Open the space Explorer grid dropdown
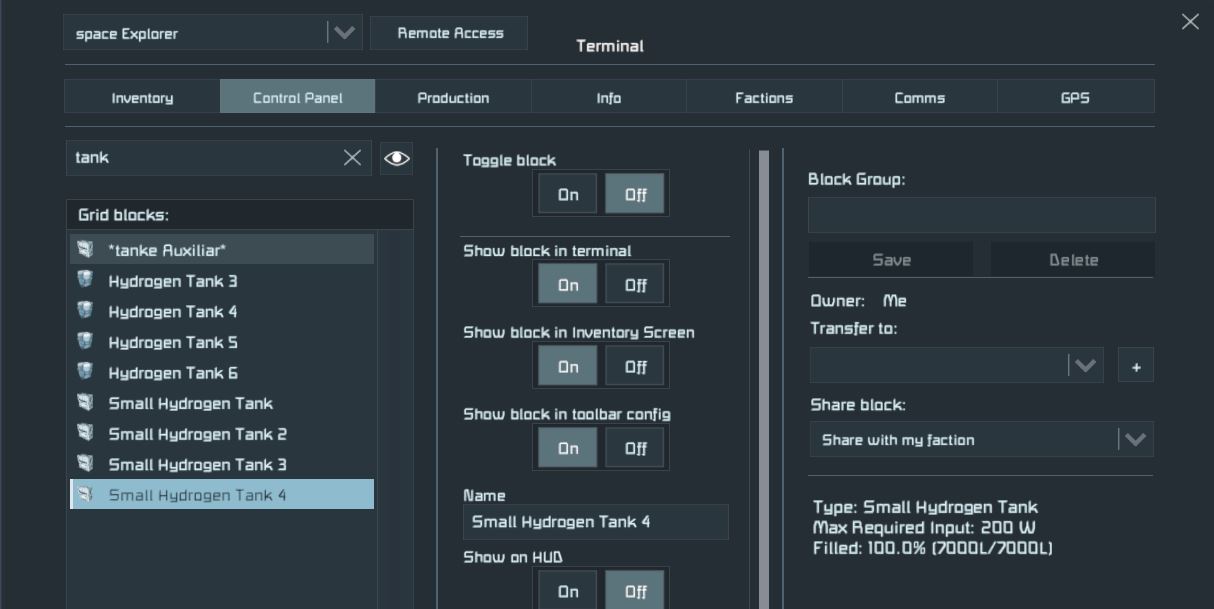The image size is (1214, 609). [x=343, y=33]
